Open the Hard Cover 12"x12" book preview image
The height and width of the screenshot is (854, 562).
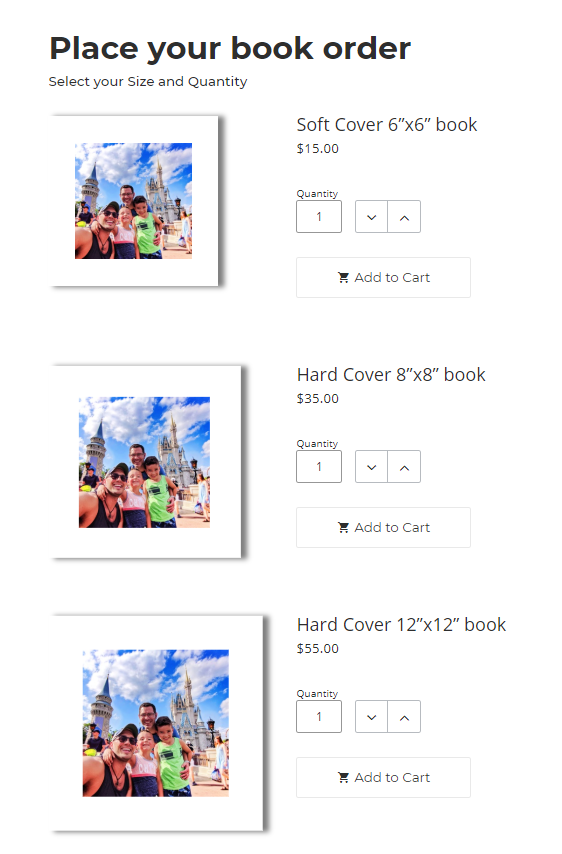(157, 723)
